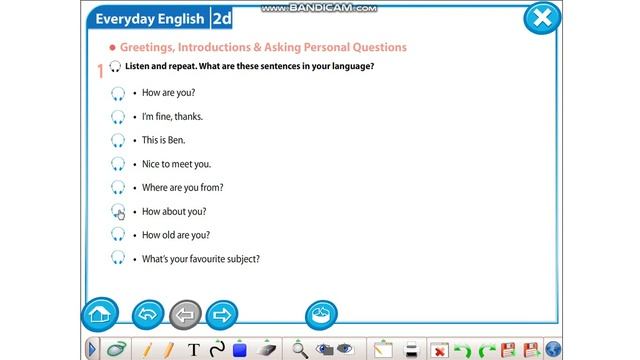Image resolution: width=640 pixels, height=360 pixels.
Task: Undo with the green left arrow
Action: pyautogui.click(x=463, y=350)
